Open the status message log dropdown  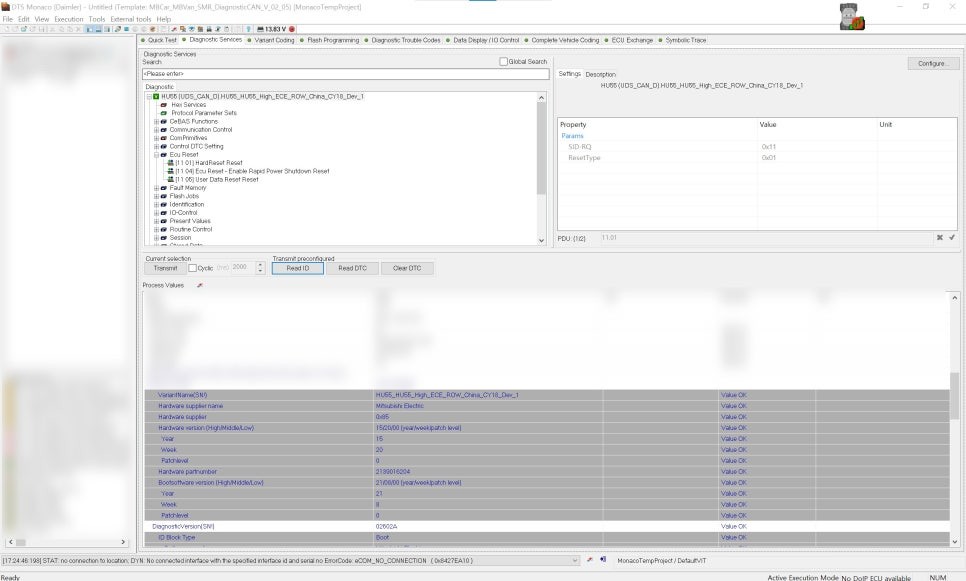(574, 561)
